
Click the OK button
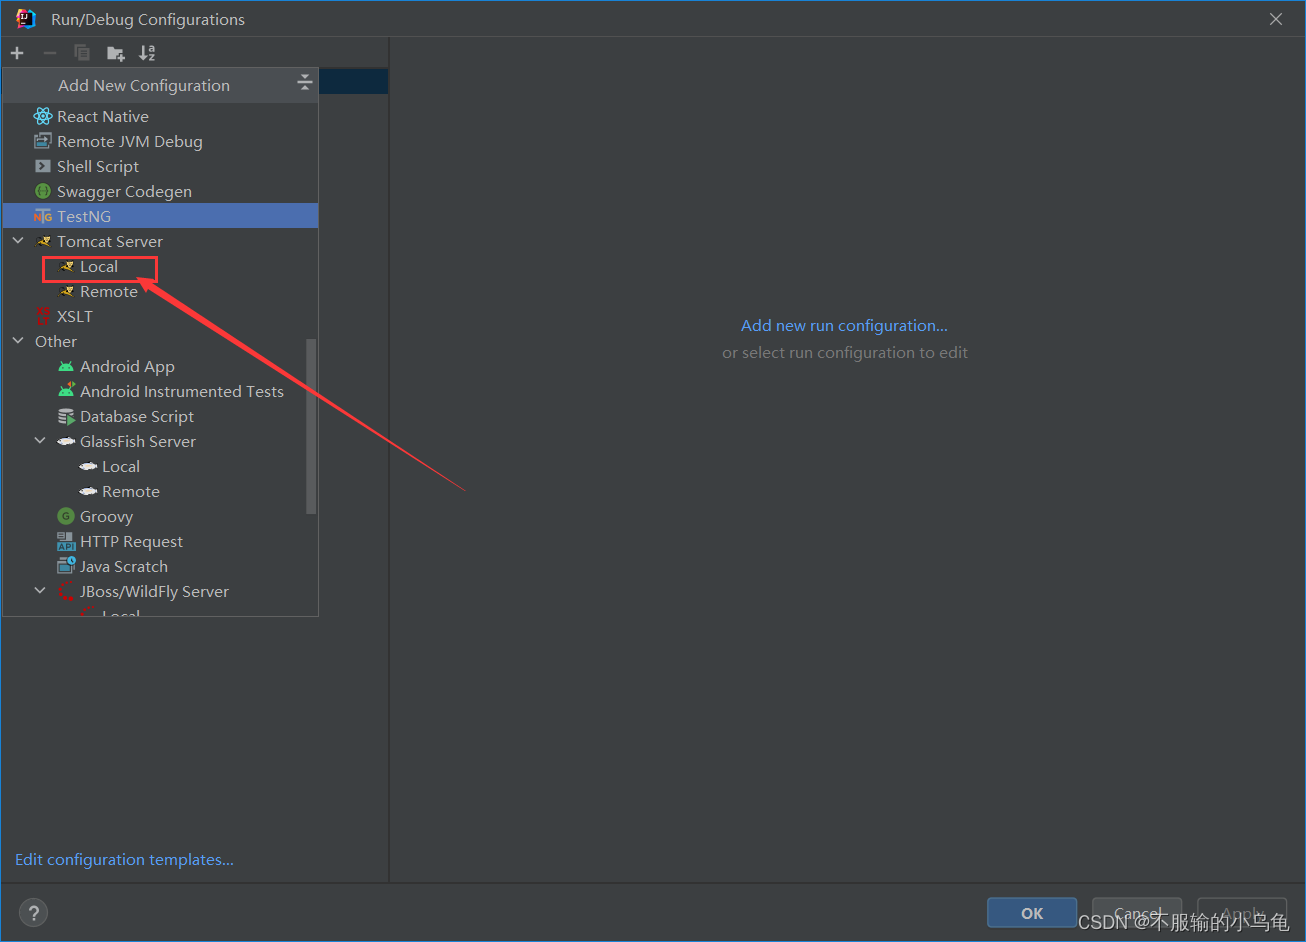click(1032, 913)
